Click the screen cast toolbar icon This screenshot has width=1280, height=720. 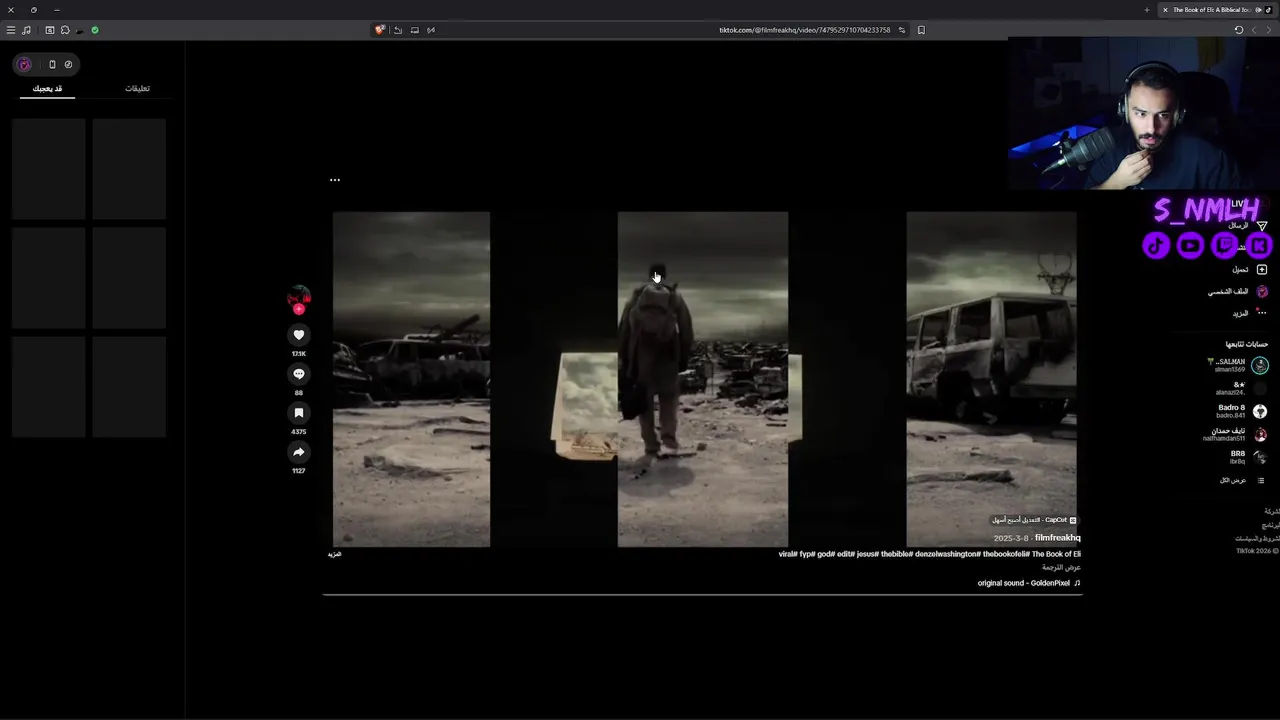pyautogui.click(x=415, y=30)
